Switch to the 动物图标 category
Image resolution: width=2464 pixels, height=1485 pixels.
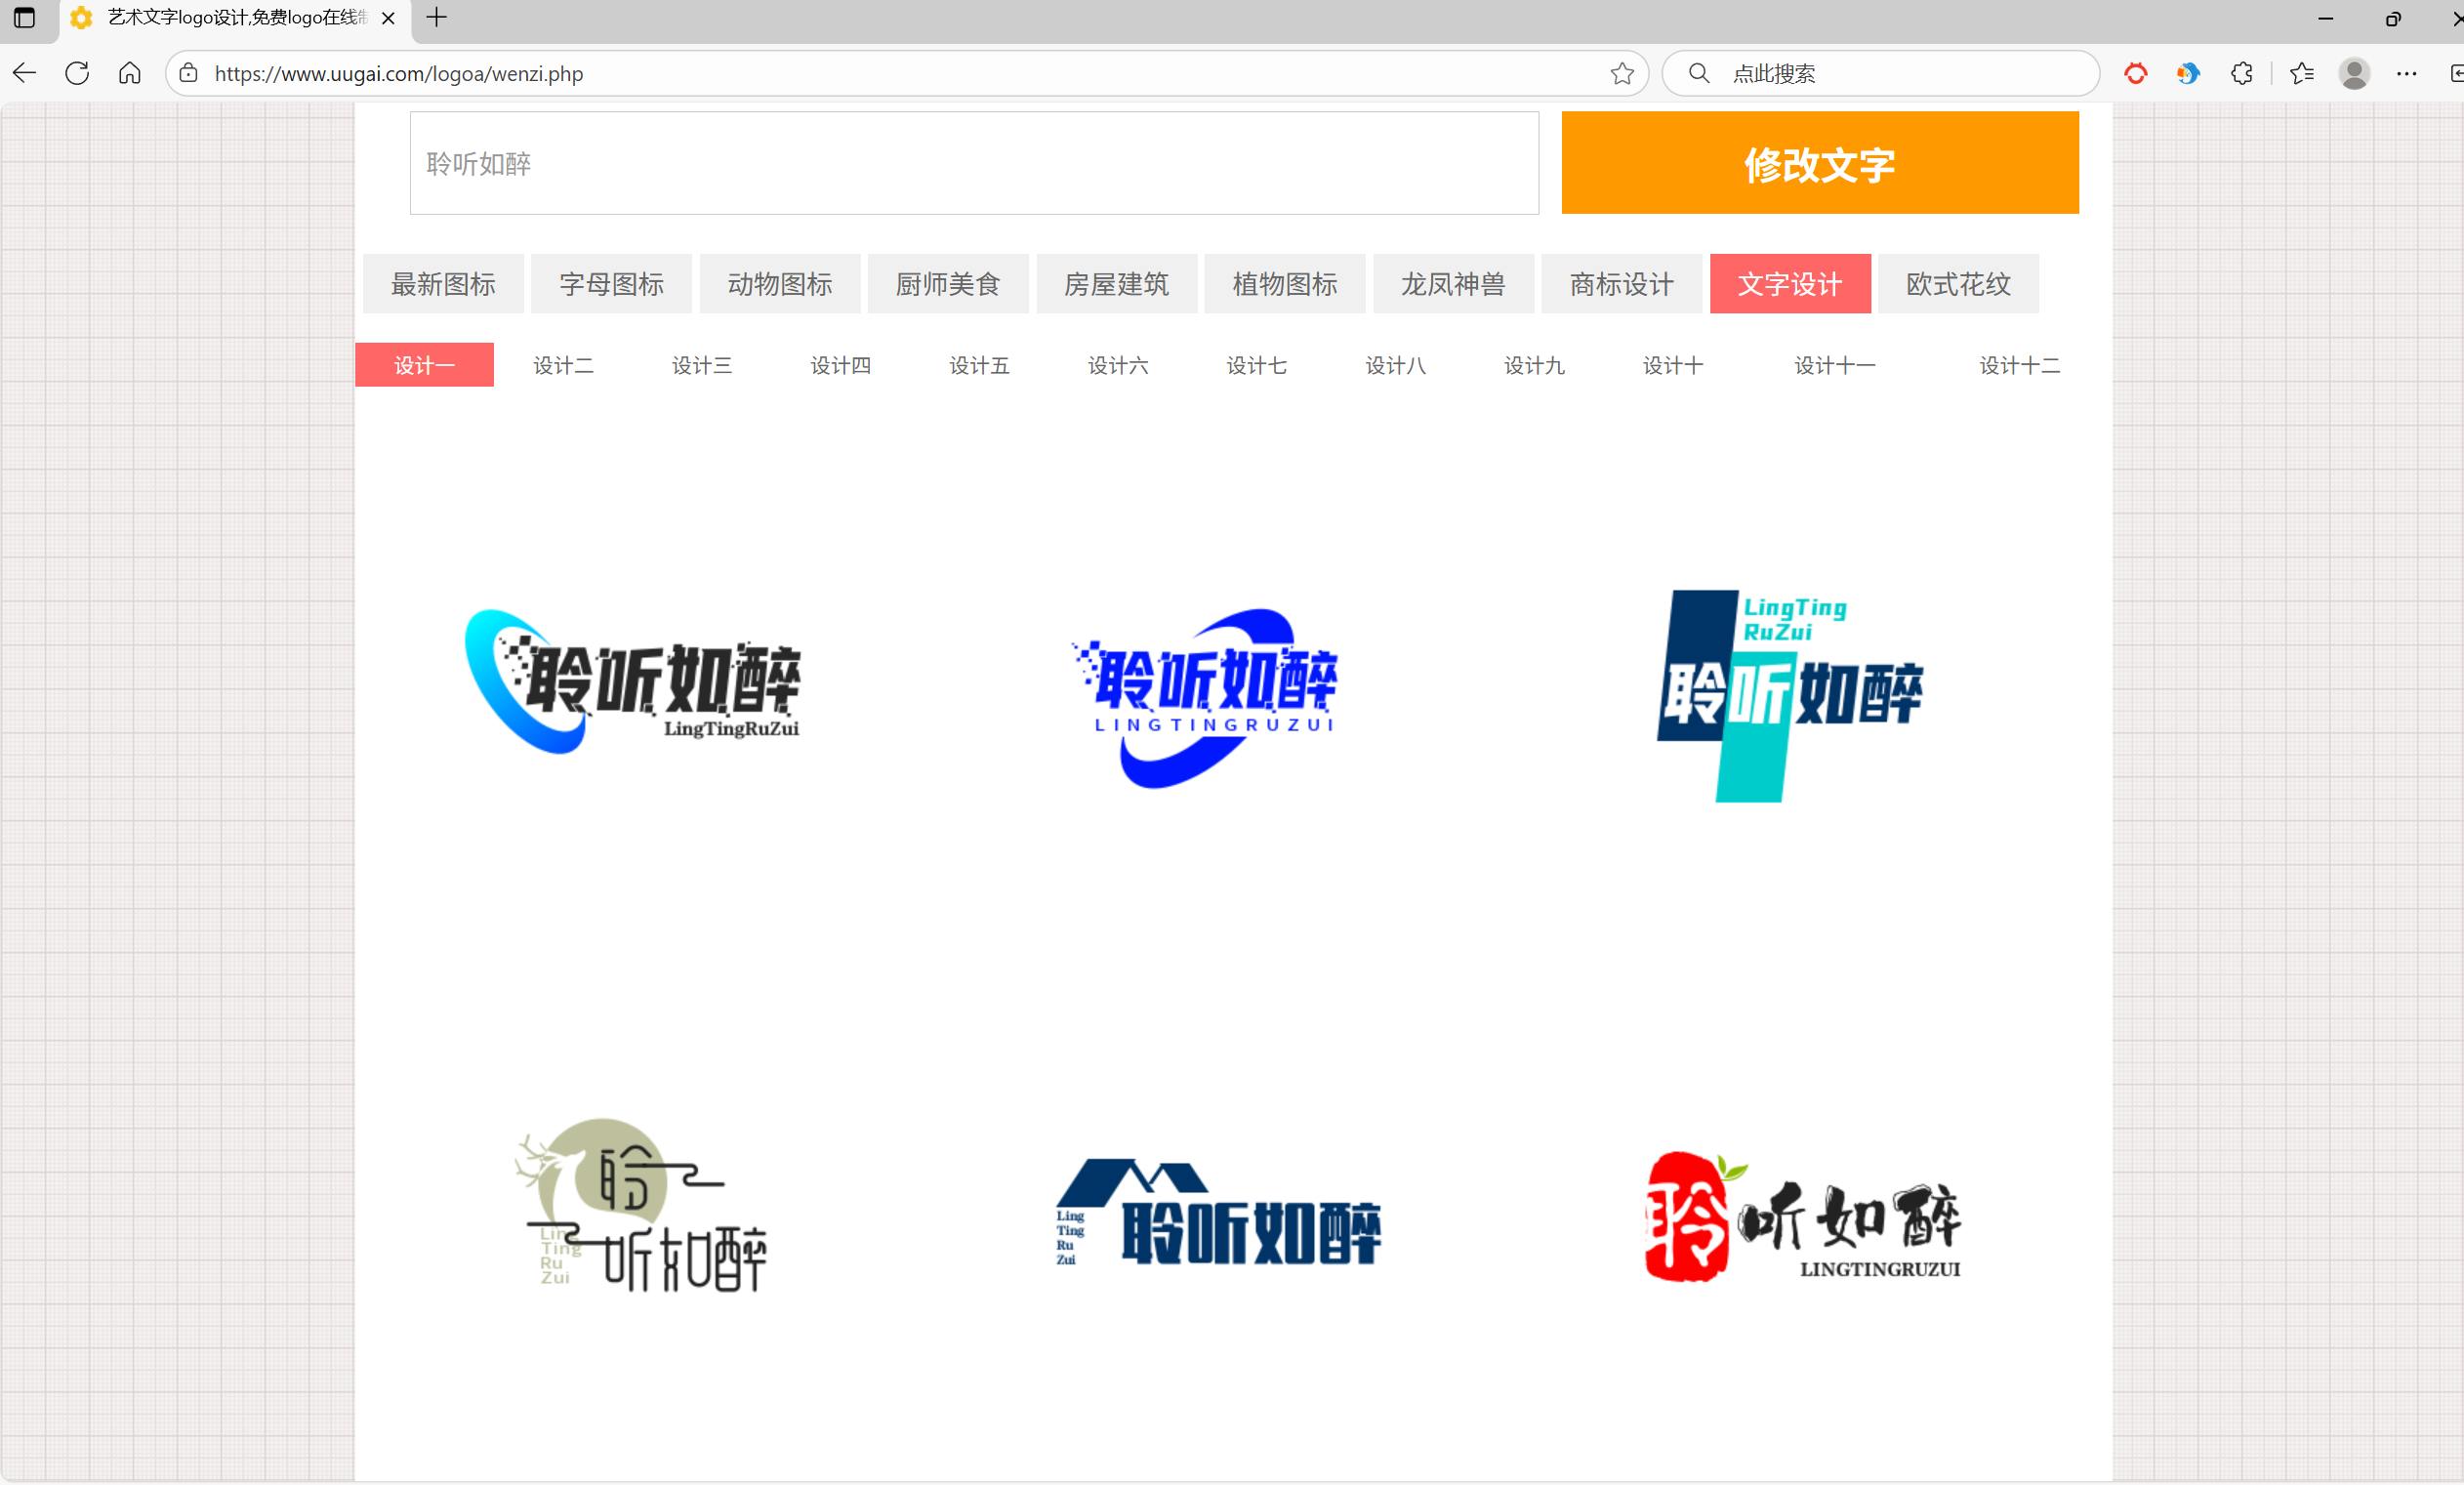click(779, 284)
